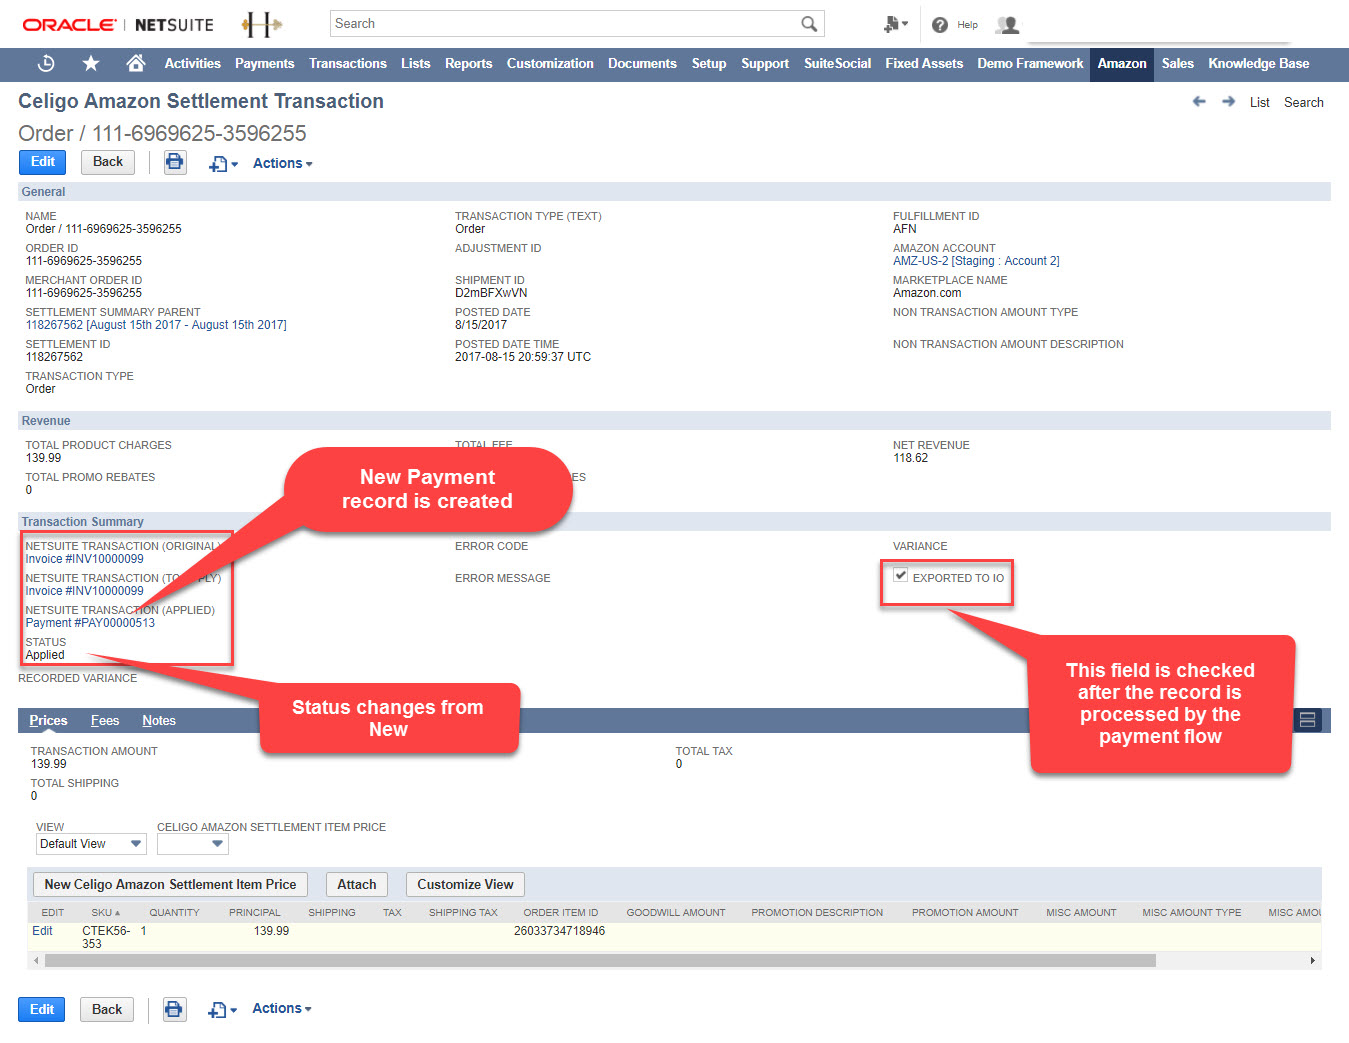Click the Oracle NetSuite logo
The width and height of the screenshot is (1349, 1043).
coord(118,25)
